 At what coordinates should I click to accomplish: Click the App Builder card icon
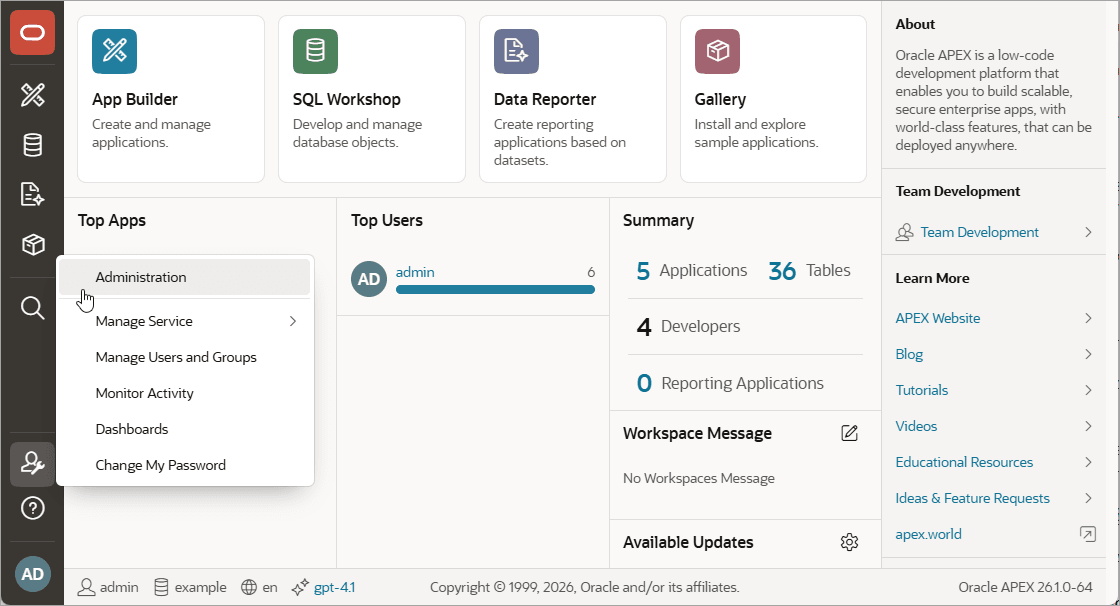114,51
